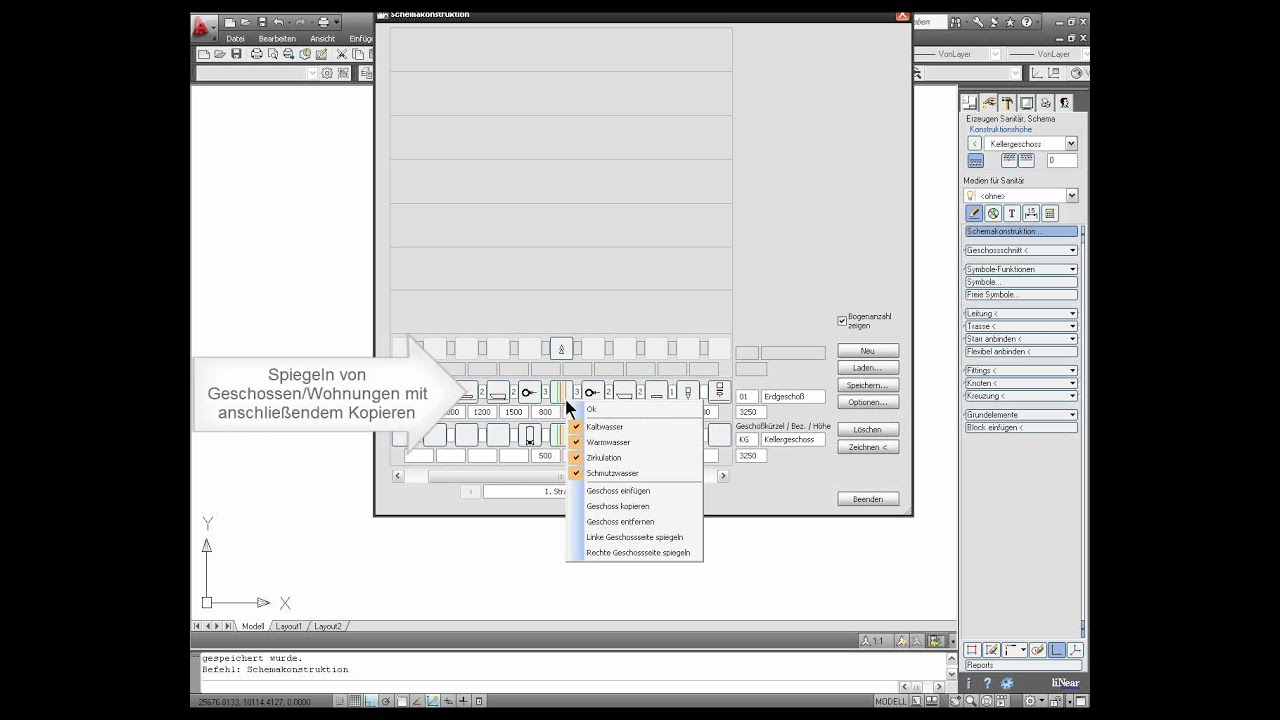1280x720 pixels.
Task: Click the Laden... button
Action: tap(868, 368)
